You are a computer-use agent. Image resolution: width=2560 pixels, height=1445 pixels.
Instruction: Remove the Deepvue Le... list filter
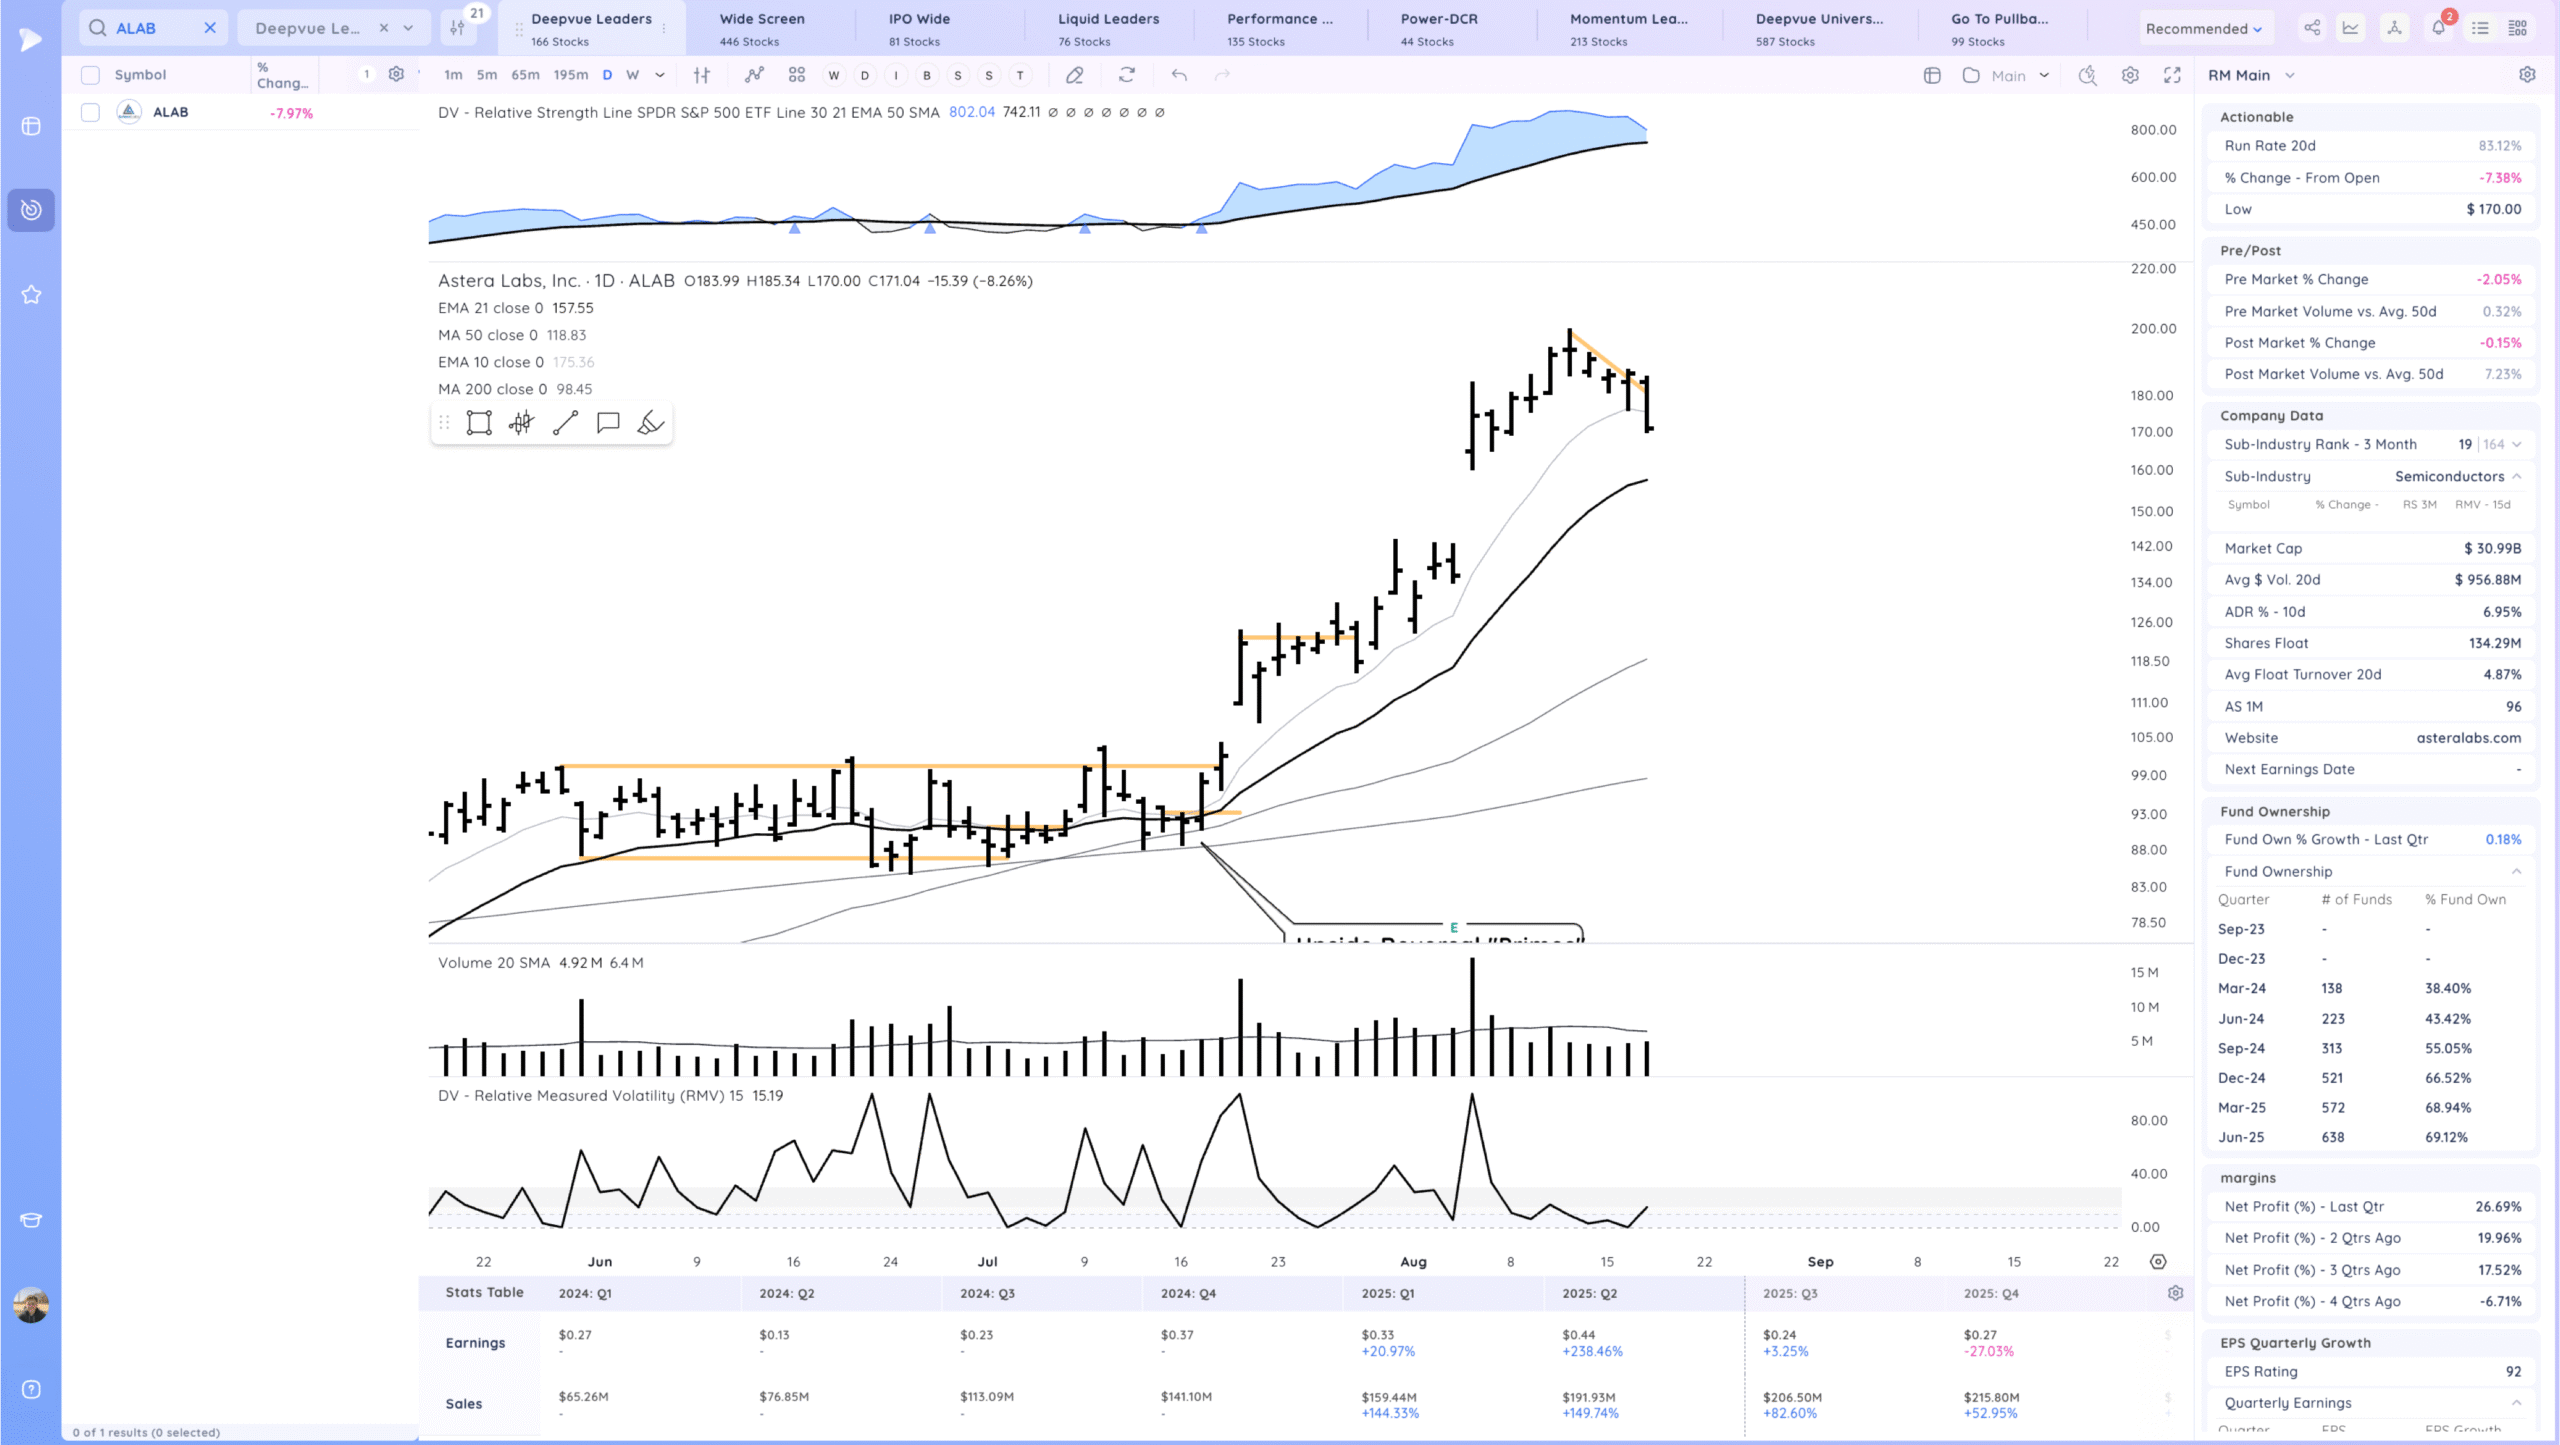[384, 28]
